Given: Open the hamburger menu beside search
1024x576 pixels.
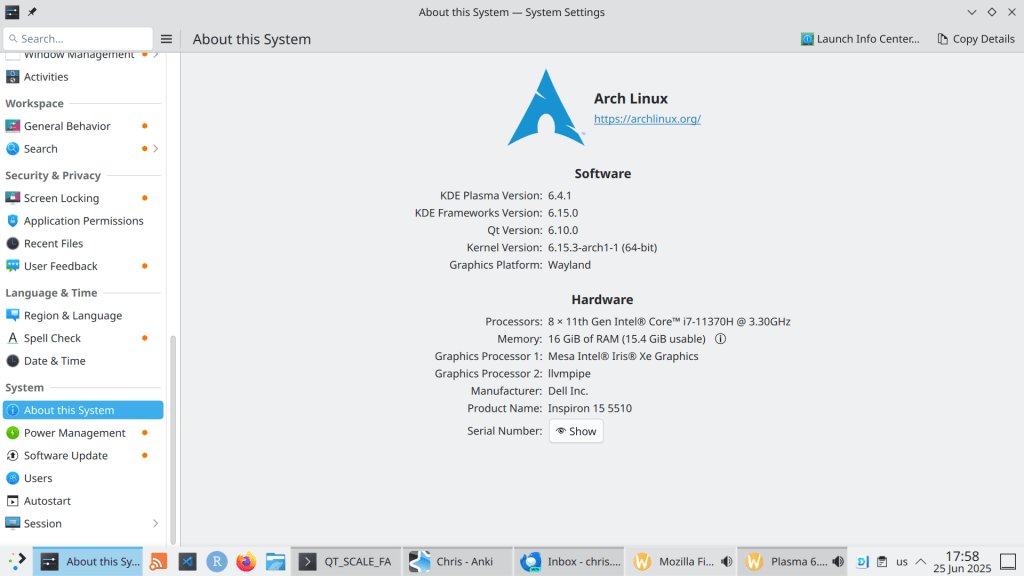Looking at the screenshot, I should point(166,39).
